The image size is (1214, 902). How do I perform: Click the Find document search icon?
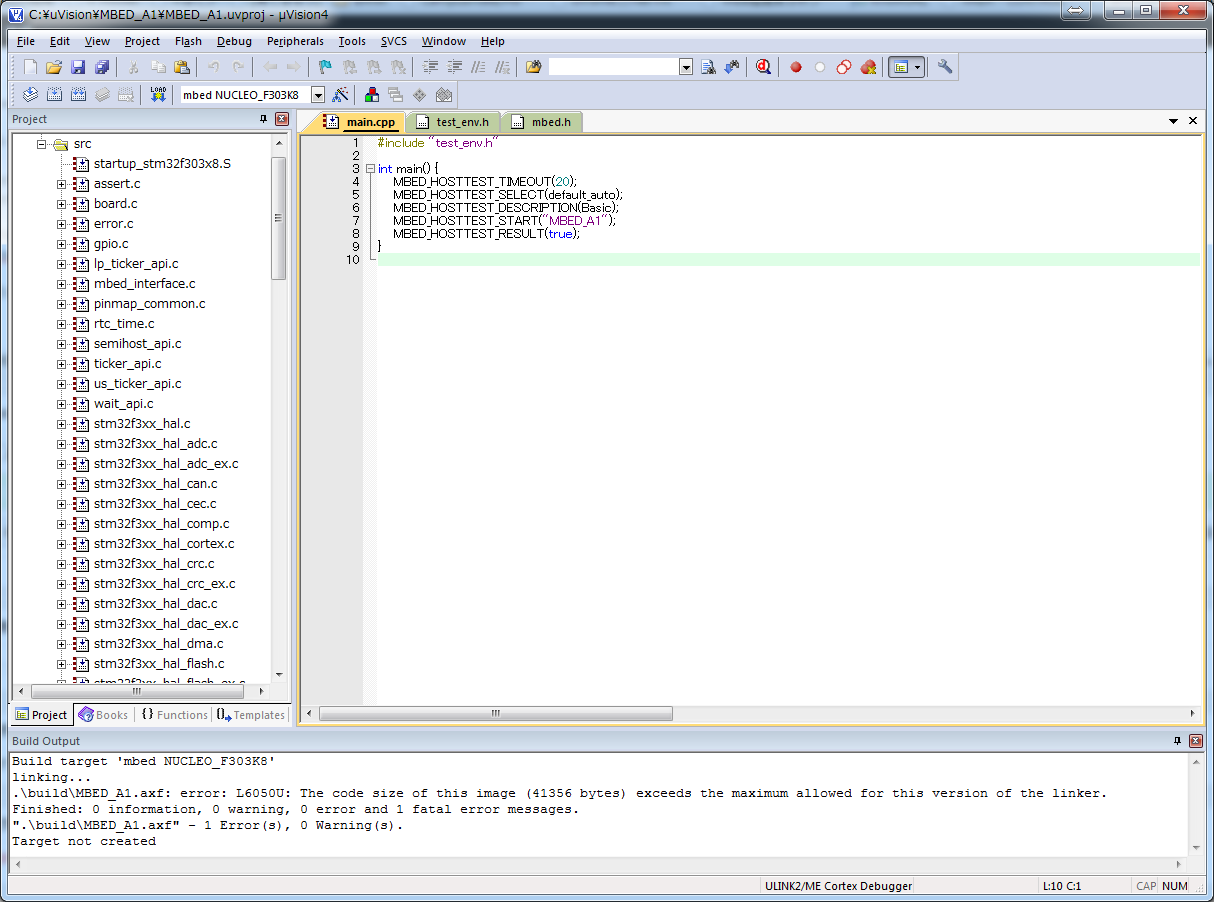pos(708,67)
